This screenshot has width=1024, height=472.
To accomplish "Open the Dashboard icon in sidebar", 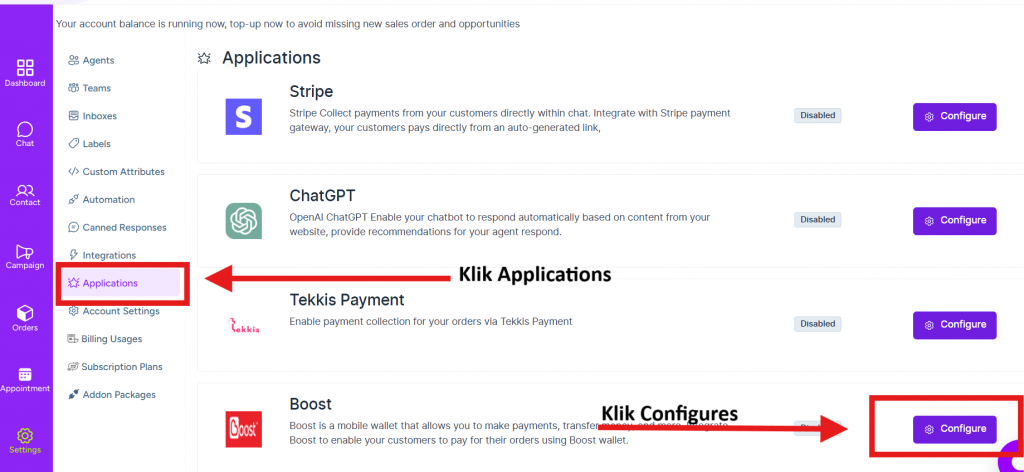I will [25, 68].
